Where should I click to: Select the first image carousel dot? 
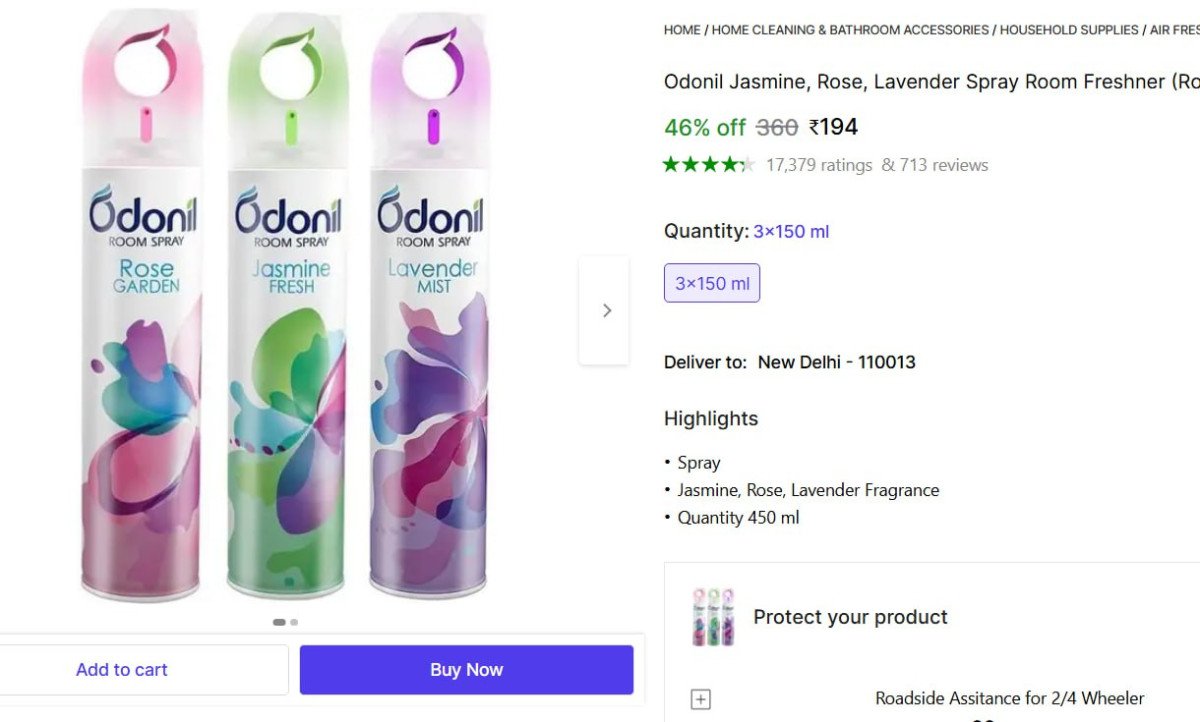pyautogui.click(x=279, y=622)
